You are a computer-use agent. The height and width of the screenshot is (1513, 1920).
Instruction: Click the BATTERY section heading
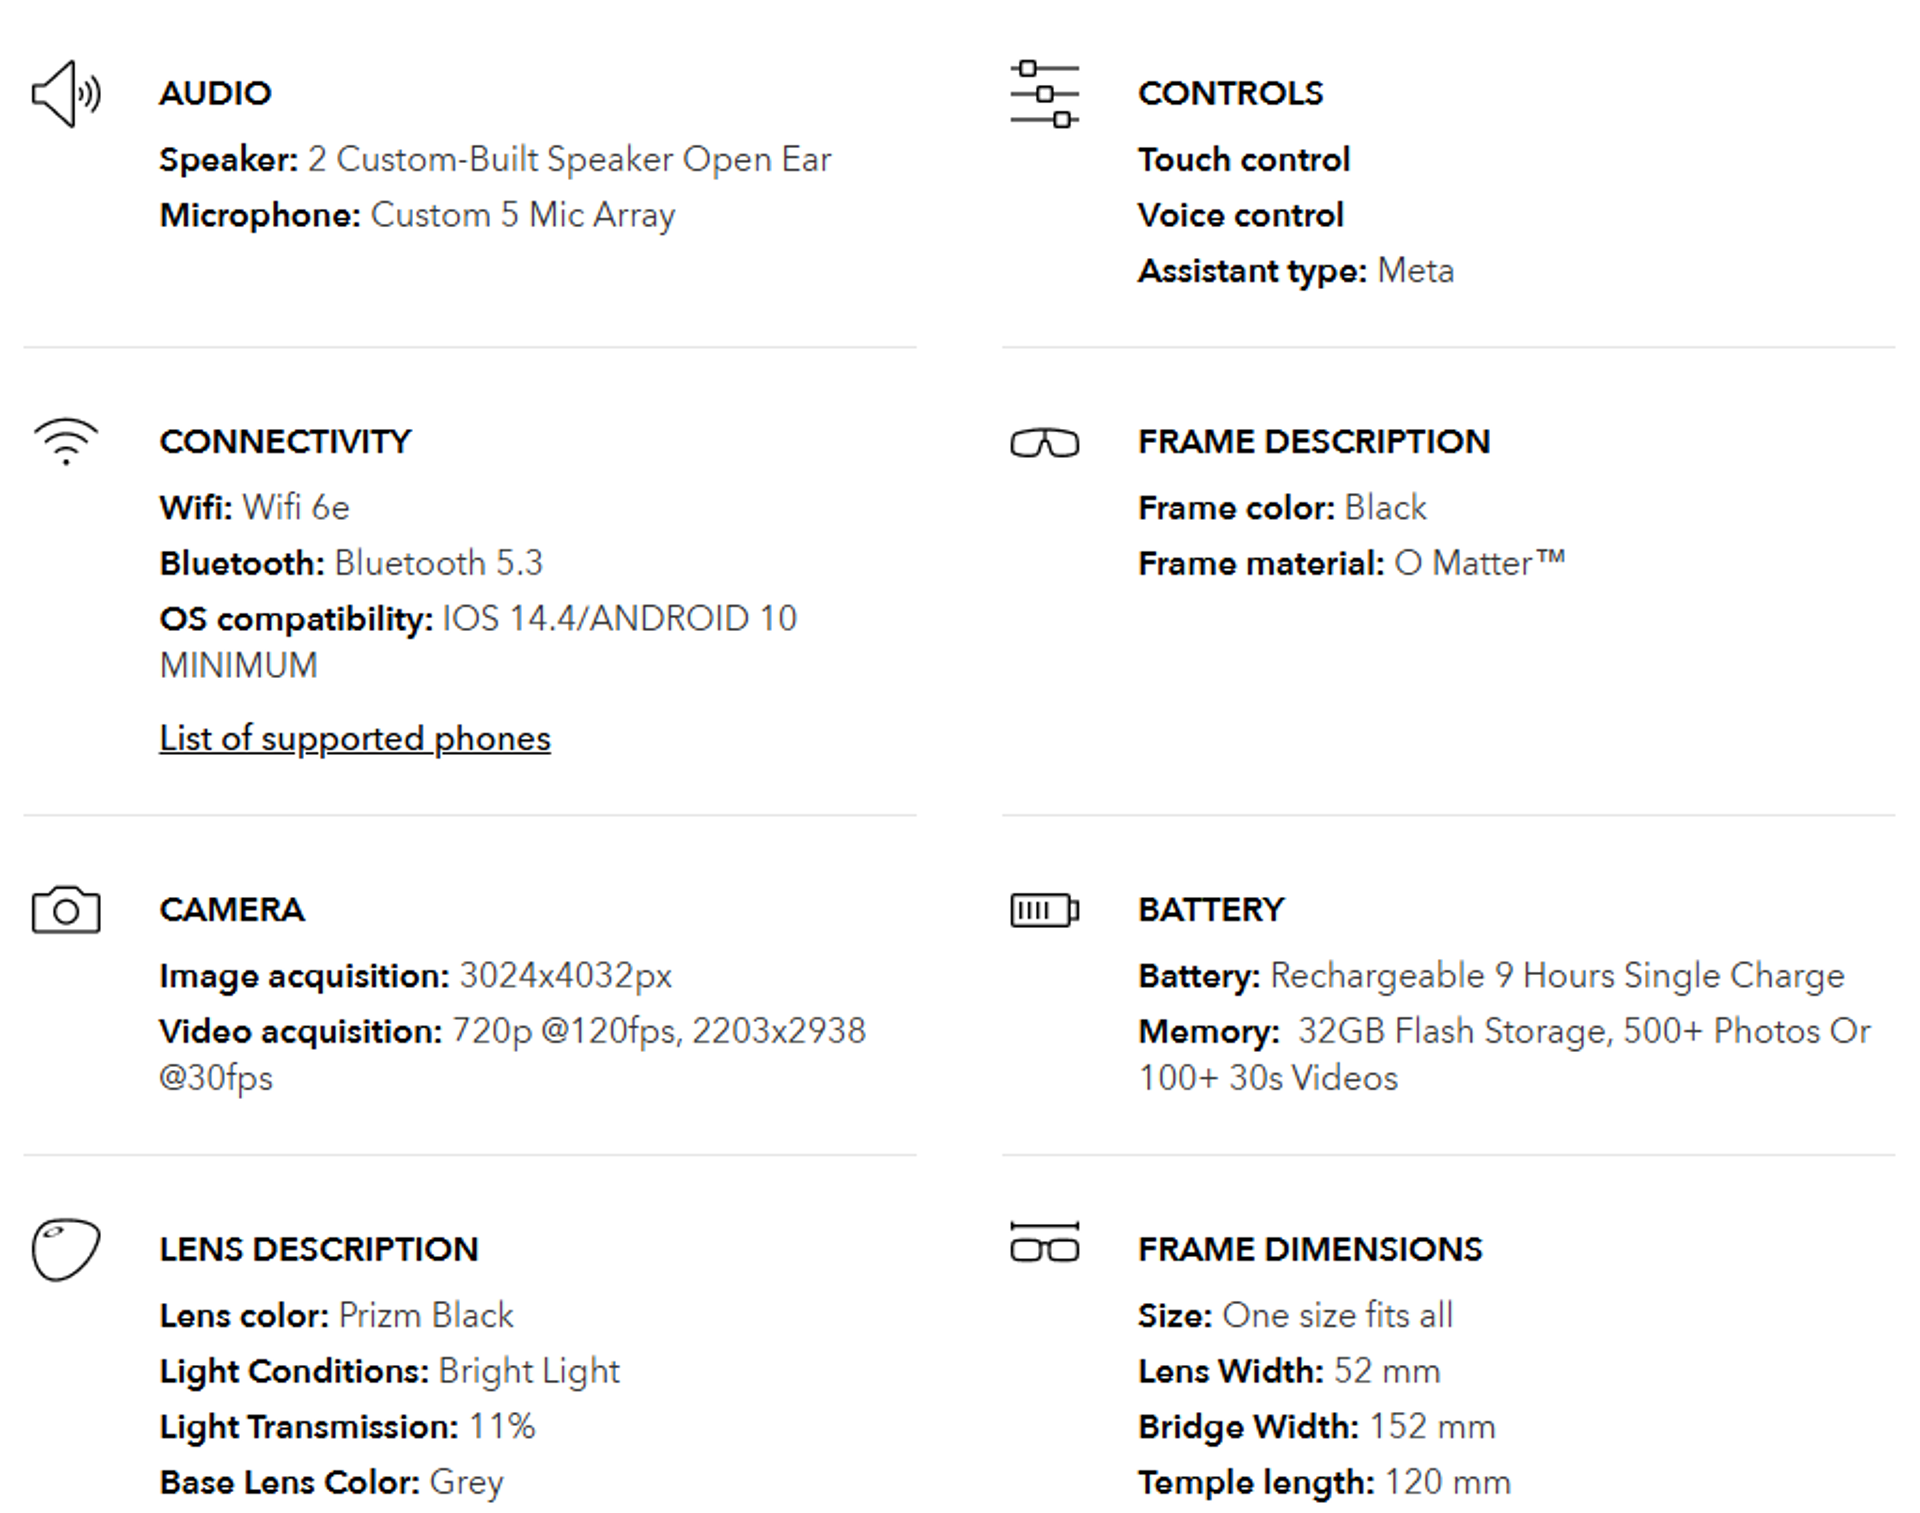[x=1211, y=909]
